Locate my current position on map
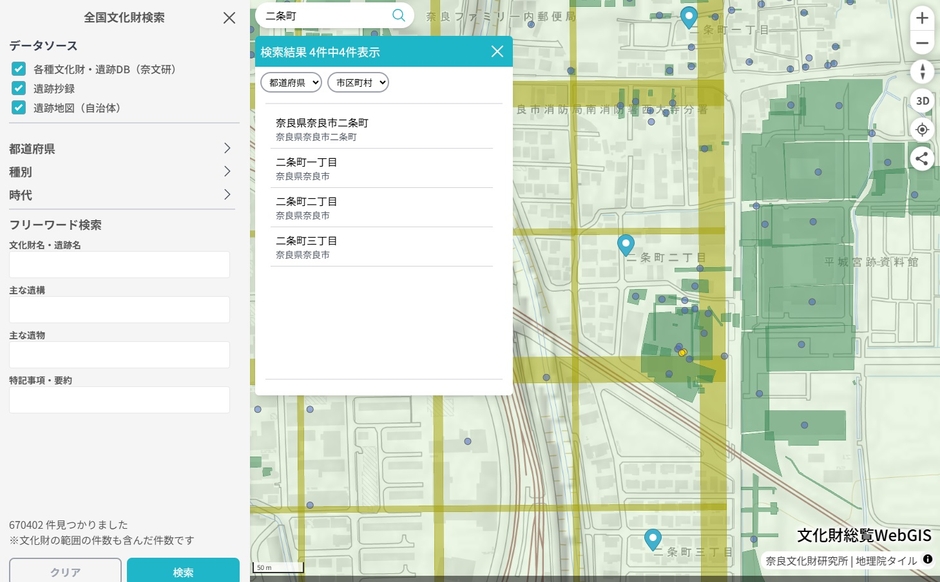Screen dimensions: 940x582 coord(922,130)
